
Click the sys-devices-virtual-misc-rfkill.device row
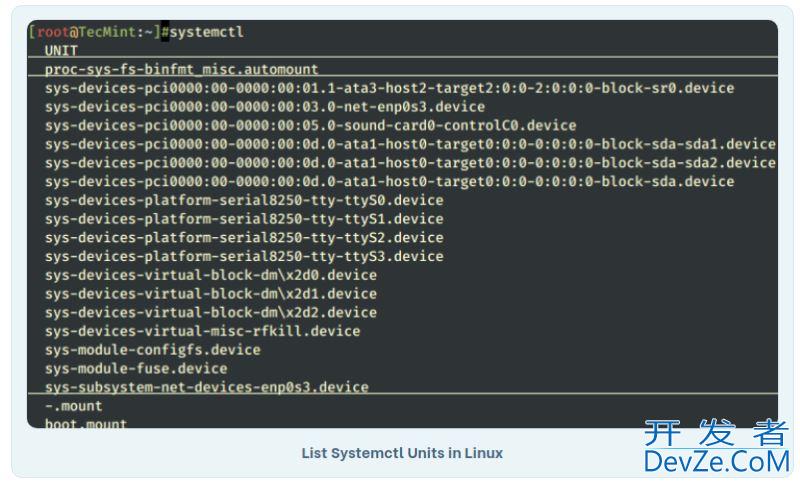pyautogui.click(x=203, y=332)
